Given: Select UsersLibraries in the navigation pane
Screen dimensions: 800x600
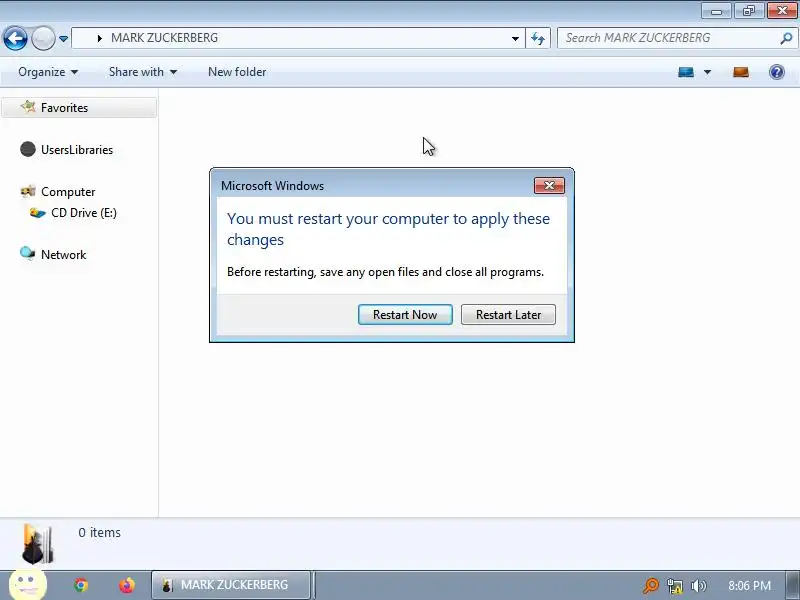Looking at the screenshot, I should point(79,149).
